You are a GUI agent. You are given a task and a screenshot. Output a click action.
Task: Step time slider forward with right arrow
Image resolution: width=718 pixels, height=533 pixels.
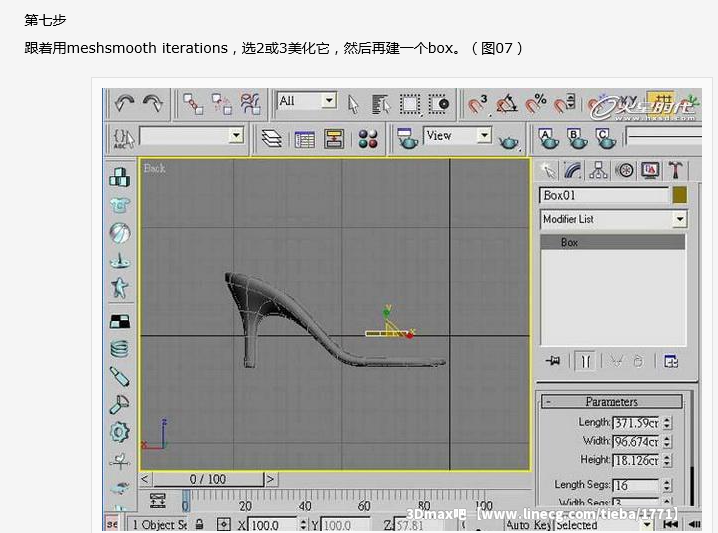click(x=271, y=479)
